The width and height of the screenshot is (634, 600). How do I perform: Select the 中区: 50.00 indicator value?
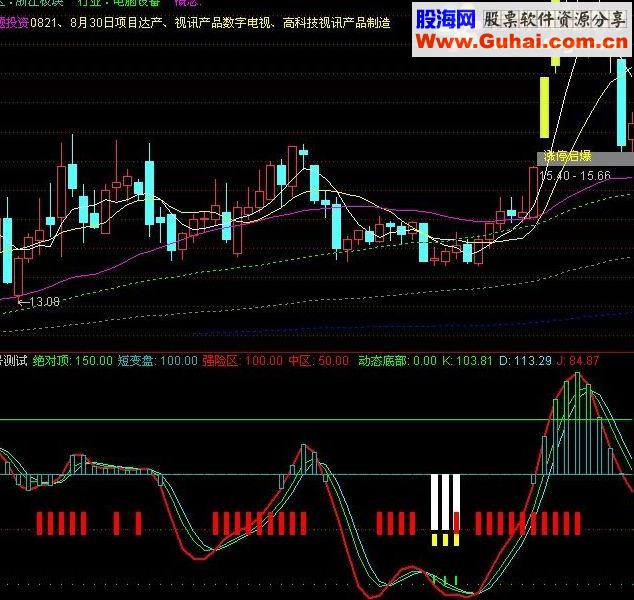tap(319, 361)
